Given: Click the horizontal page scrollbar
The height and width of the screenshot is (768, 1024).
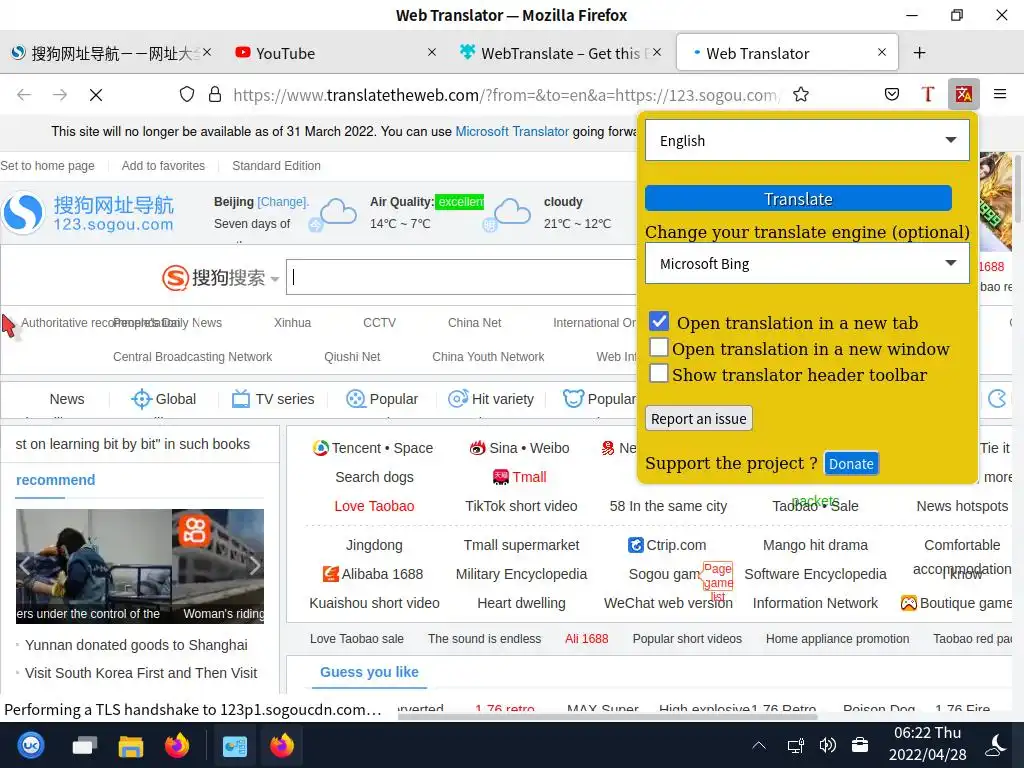Looking at the screenshot, I should pos(607,717).
